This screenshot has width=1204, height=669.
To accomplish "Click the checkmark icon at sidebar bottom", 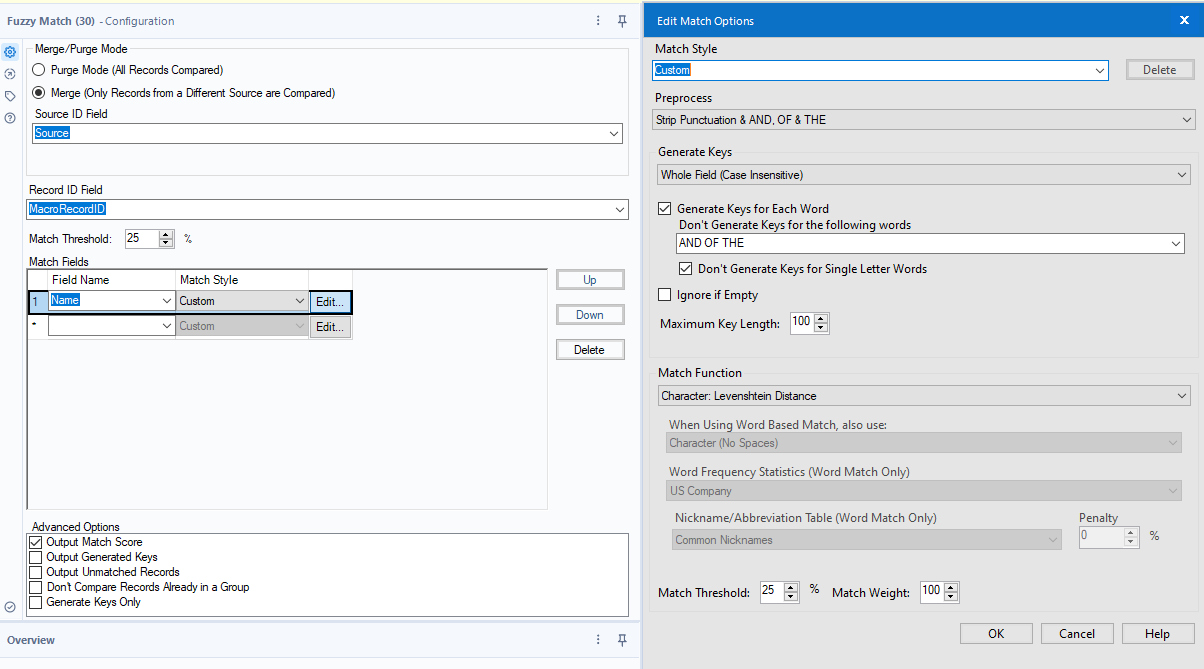I will coord(10,607).
